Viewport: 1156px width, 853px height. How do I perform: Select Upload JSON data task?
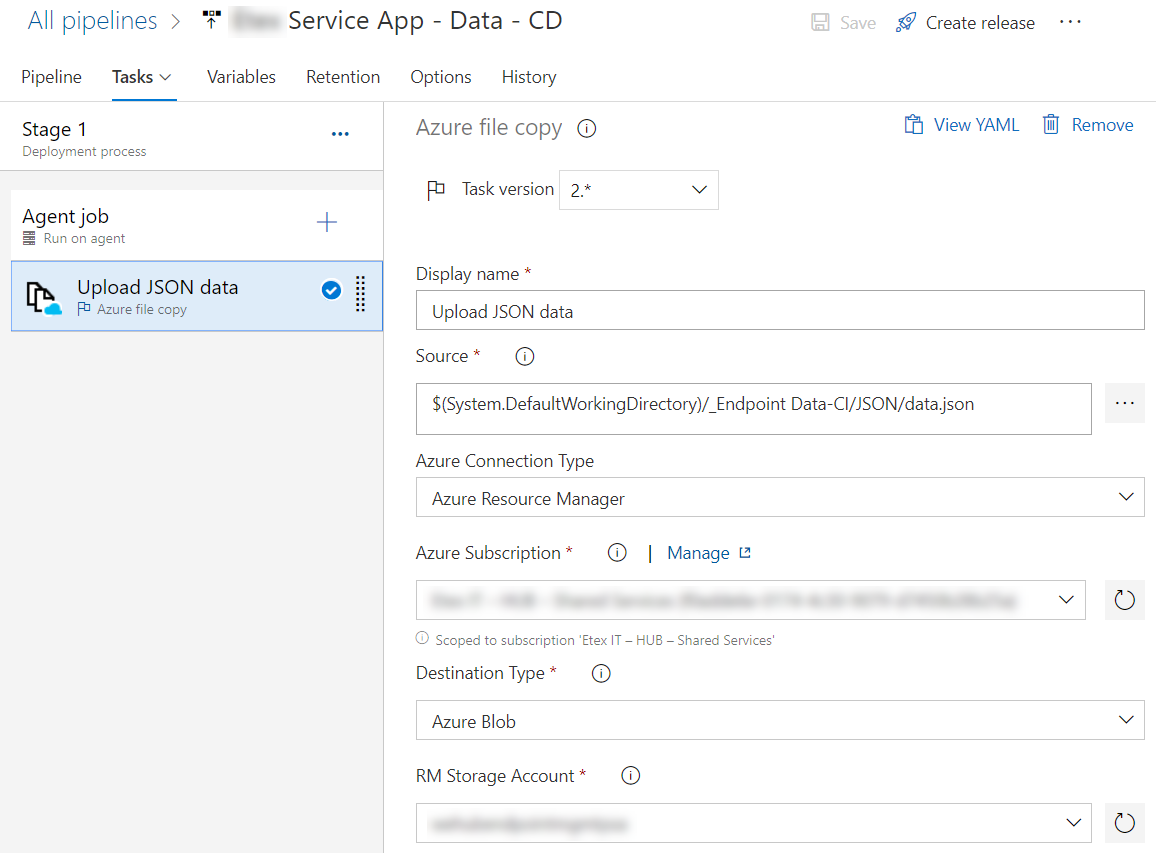pos(196,296)
